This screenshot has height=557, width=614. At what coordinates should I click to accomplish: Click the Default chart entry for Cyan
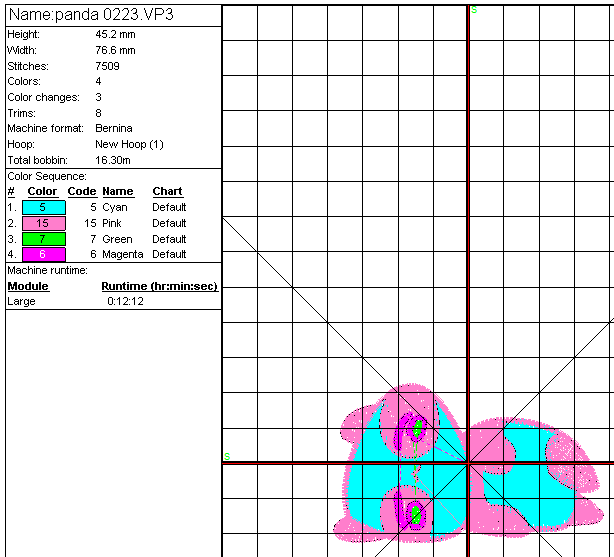pyautogui.click(x=169, y=207)
